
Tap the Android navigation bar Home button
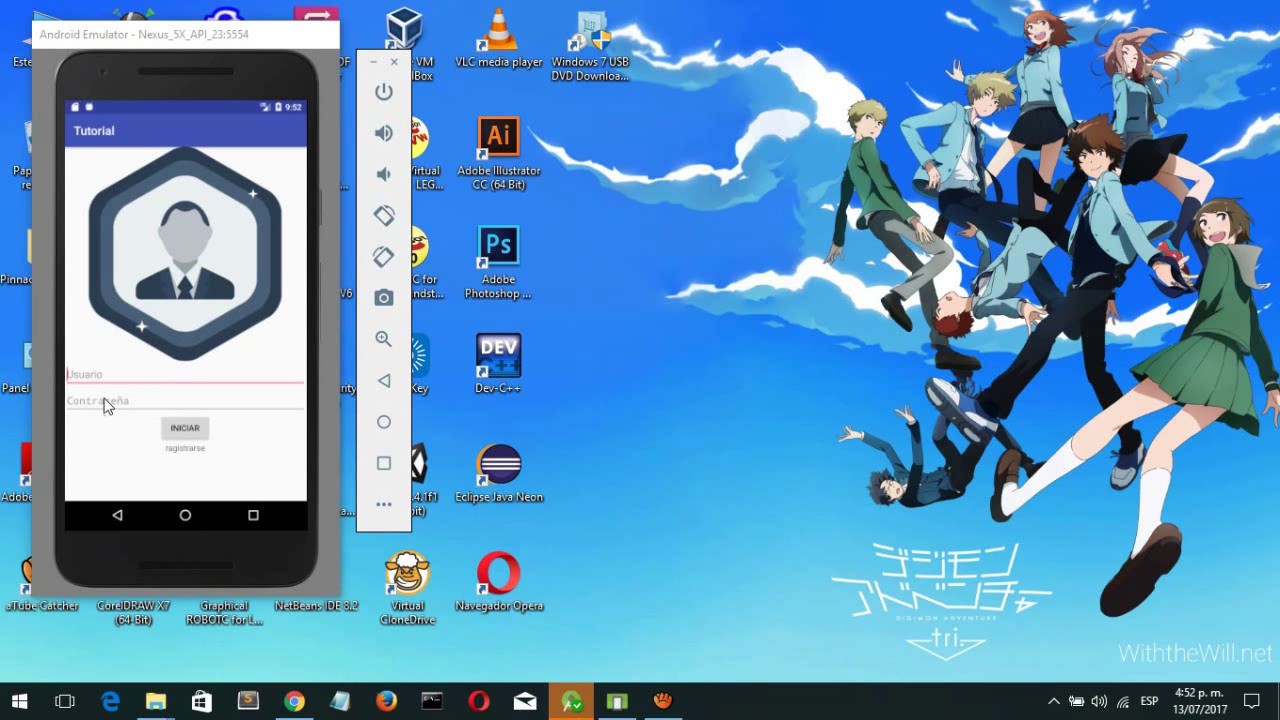coord(185,515)
